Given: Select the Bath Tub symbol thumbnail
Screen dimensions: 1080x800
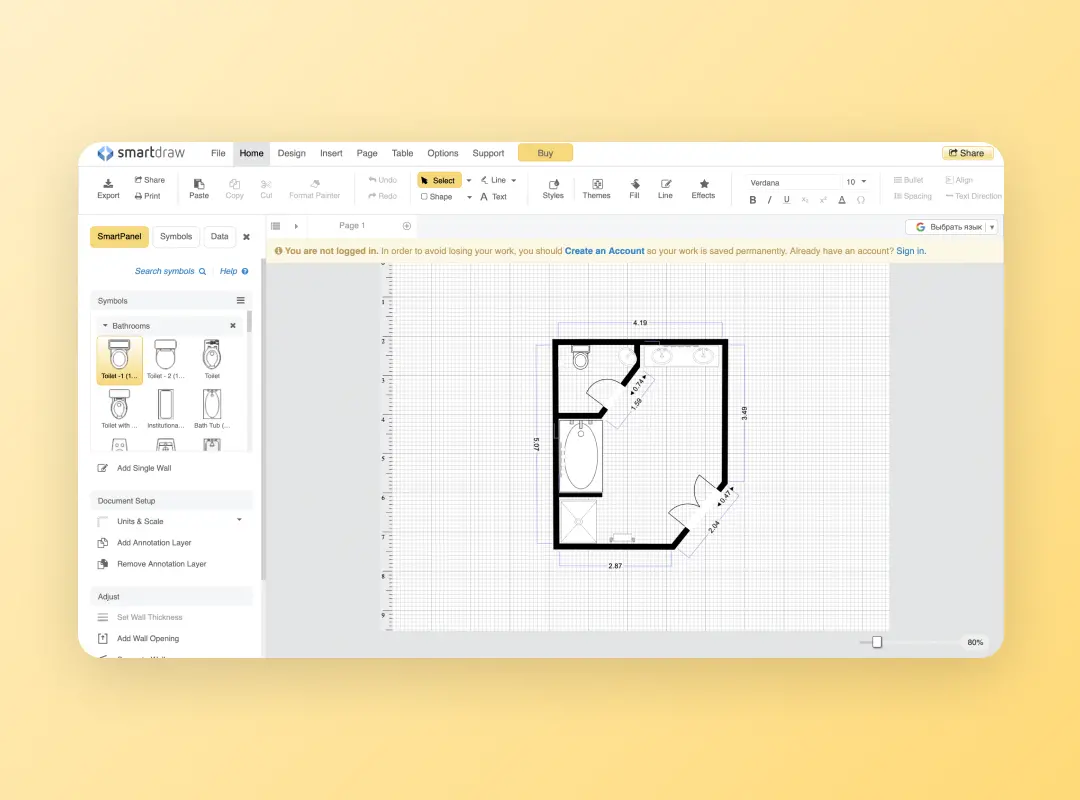Looking at the screenshot, I should pyautogui.click(x=212, y=406).
